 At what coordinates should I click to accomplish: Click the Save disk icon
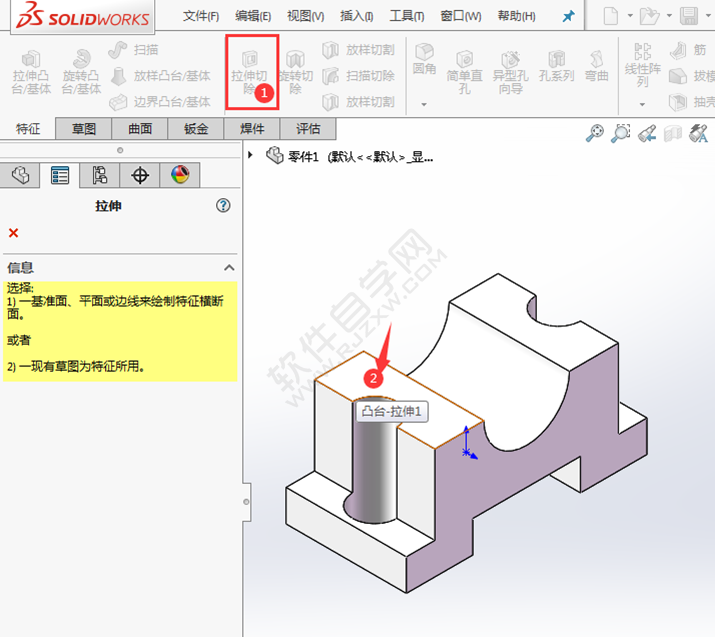(689, 16)
